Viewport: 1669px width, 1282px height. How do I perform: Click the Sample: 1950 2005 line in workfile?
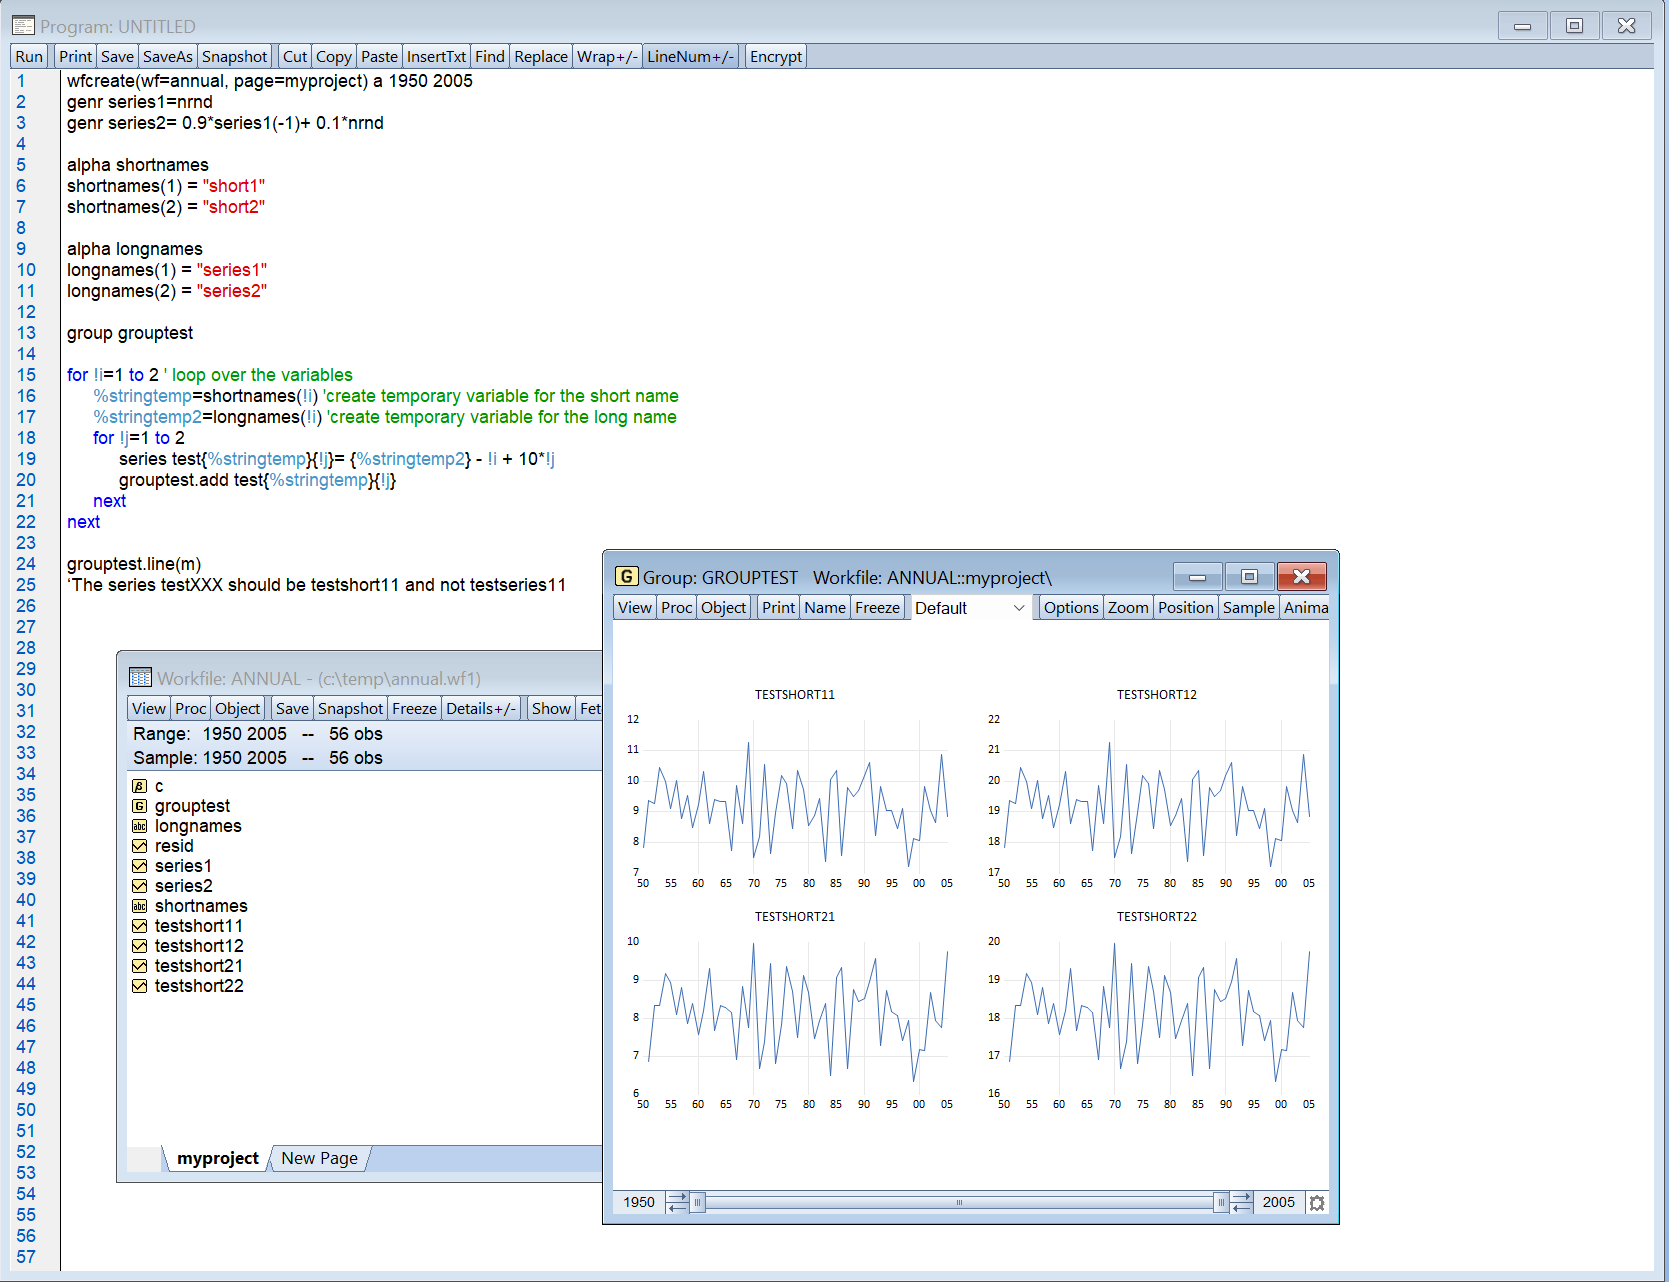[x=258, y=758]
